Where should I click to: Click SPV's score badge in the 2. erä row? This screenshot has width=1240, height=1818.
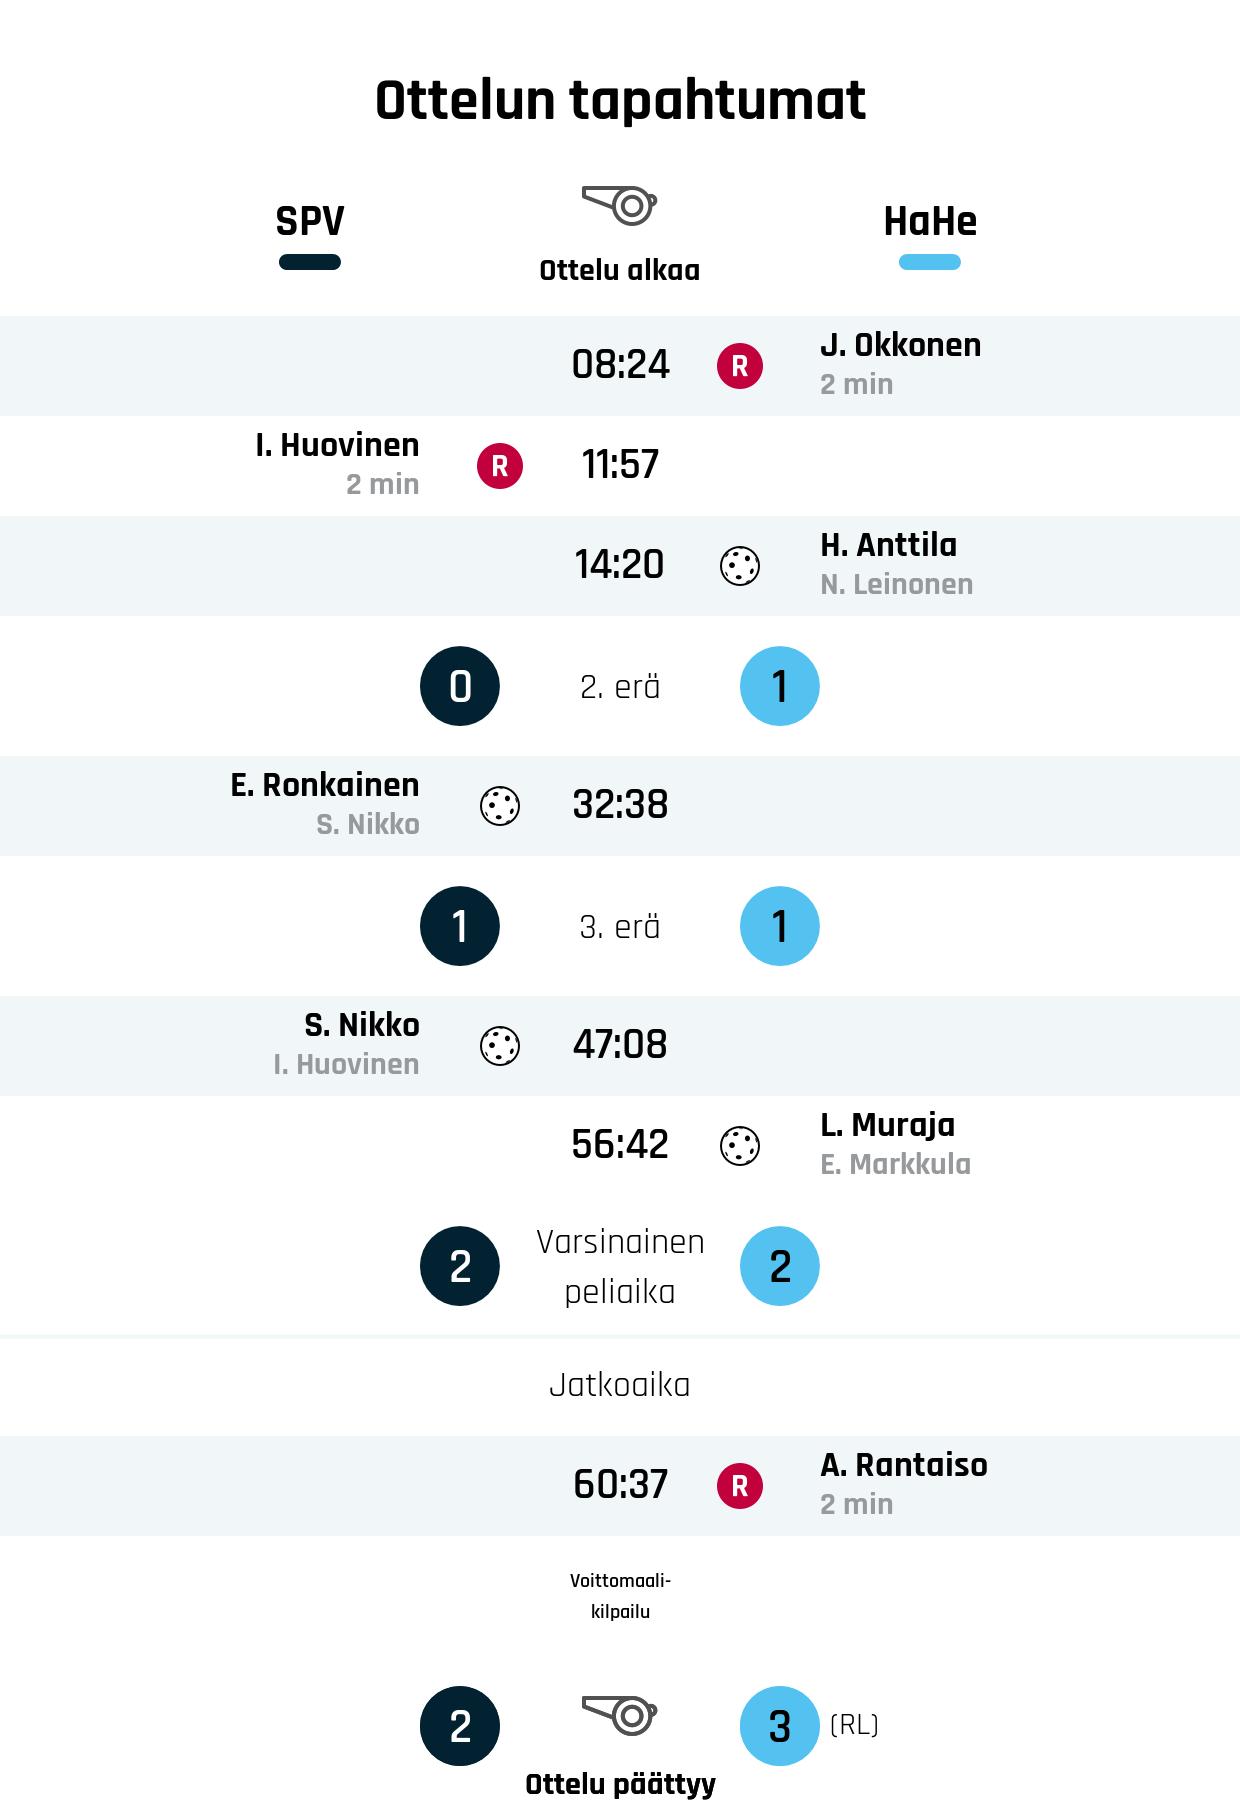460,686
